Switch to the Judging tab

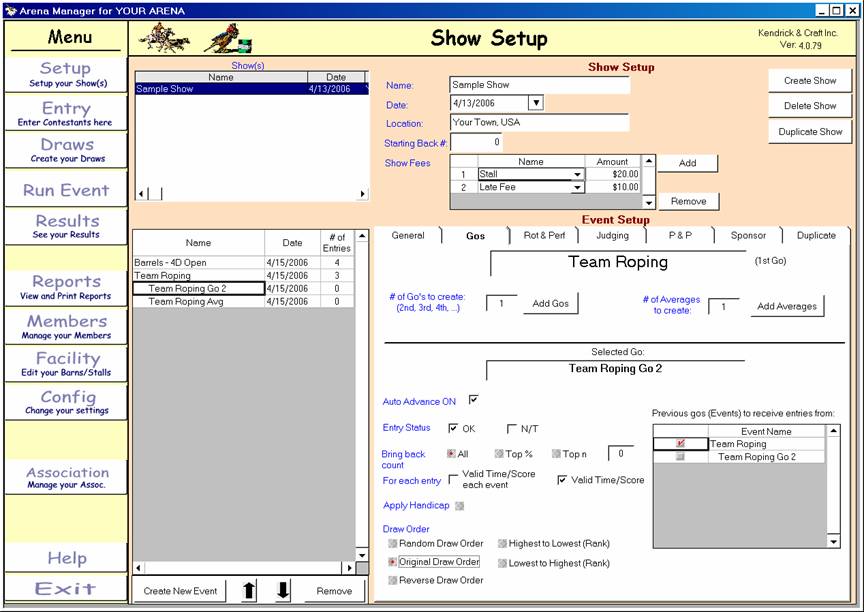612,236
